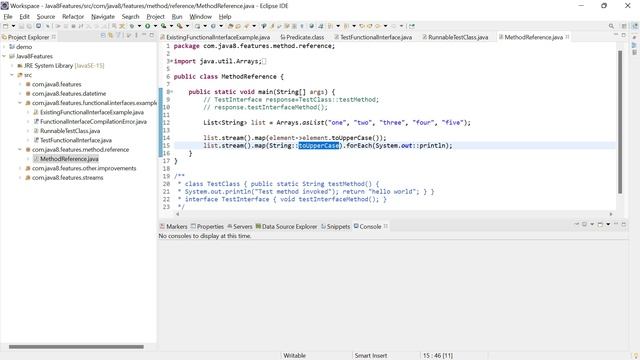Maximize the Project Explorer view
This screenshot has height=360, width=640.
click(x=151, y=35)
